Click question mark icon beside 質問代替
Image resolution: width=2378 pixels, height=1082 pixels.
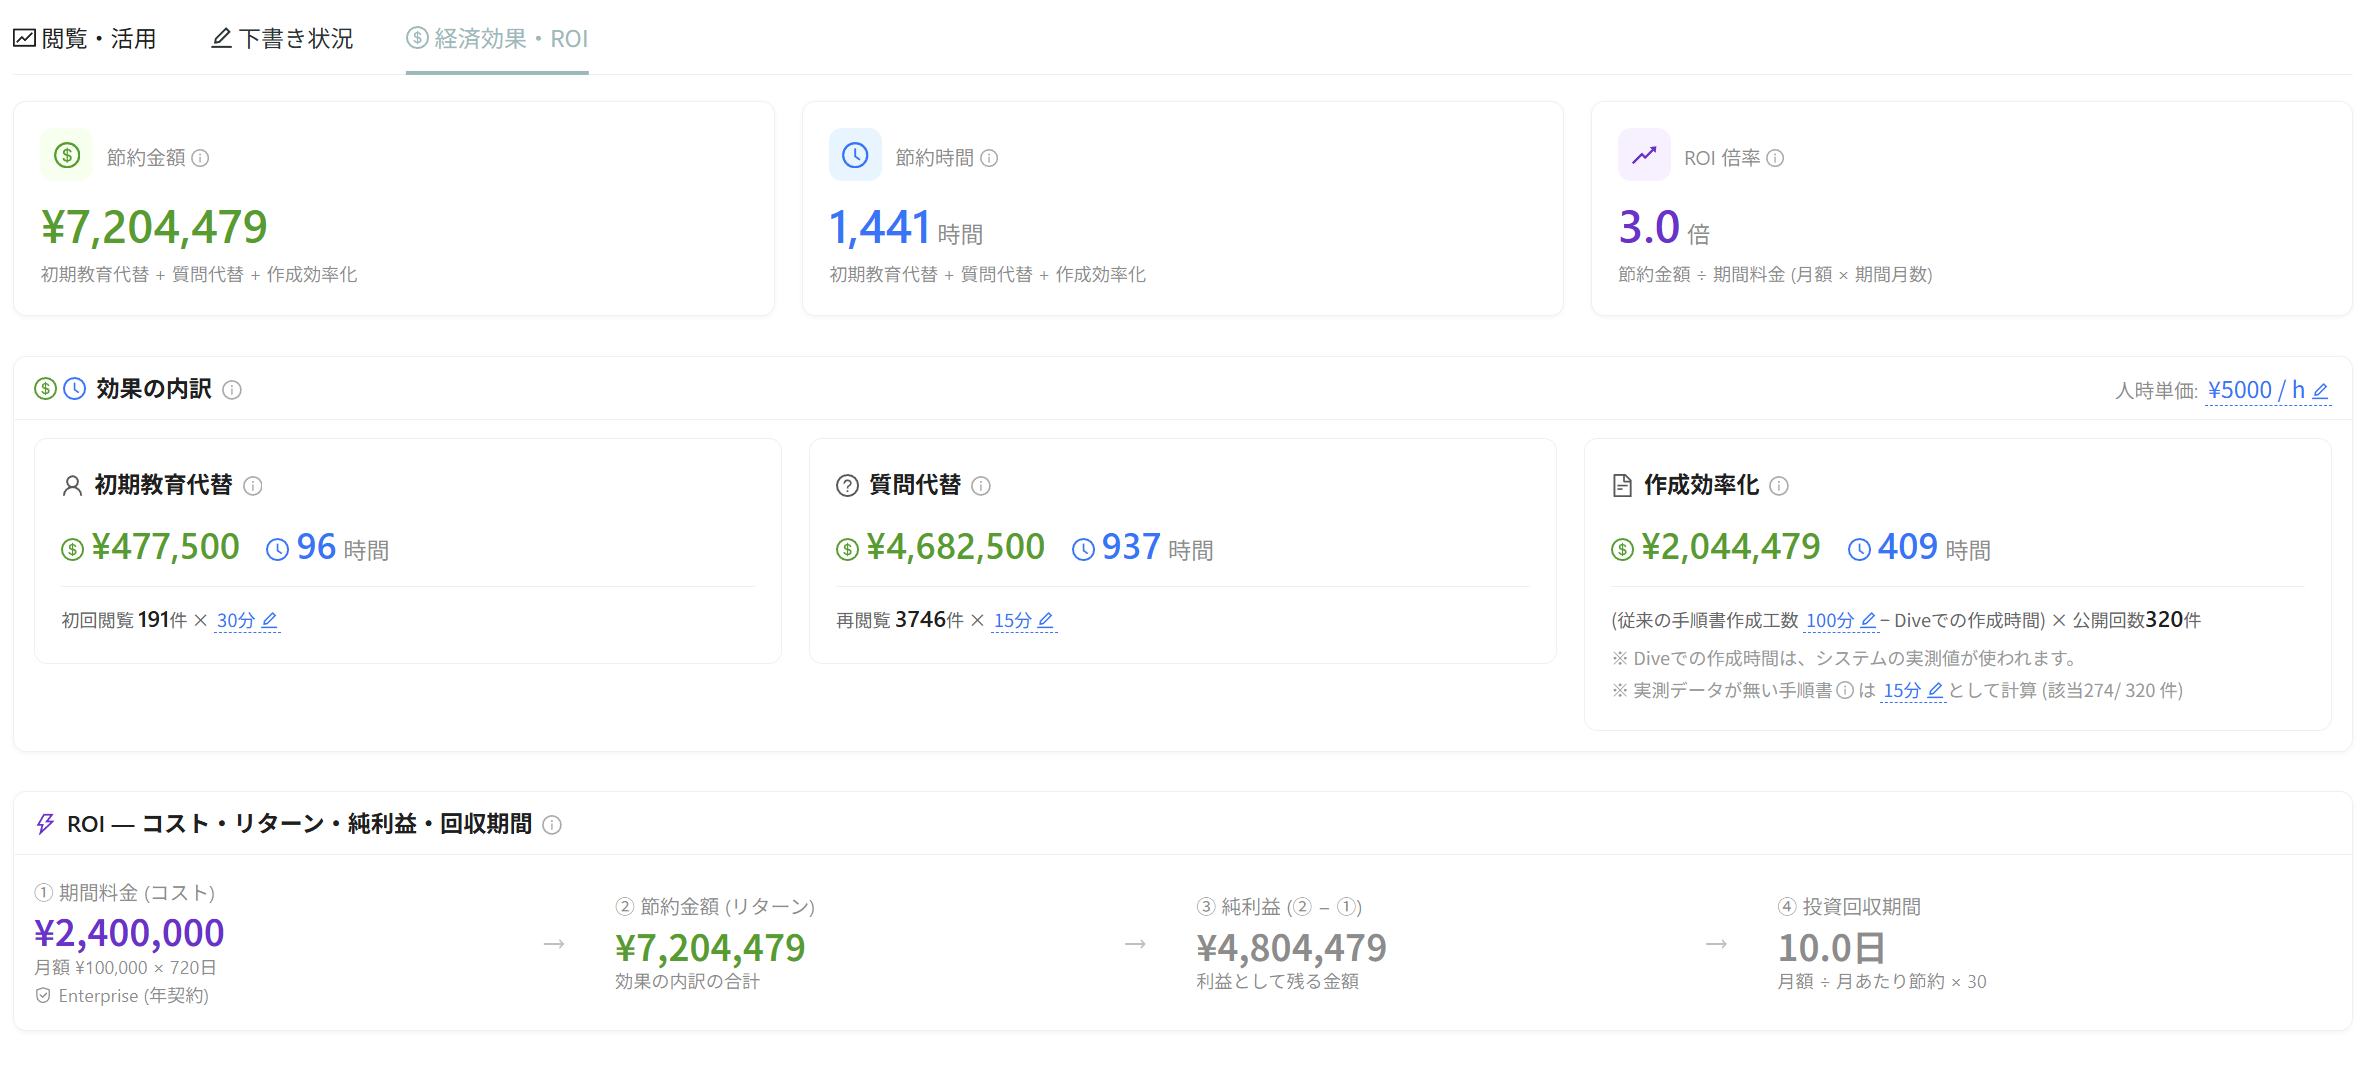847,486
